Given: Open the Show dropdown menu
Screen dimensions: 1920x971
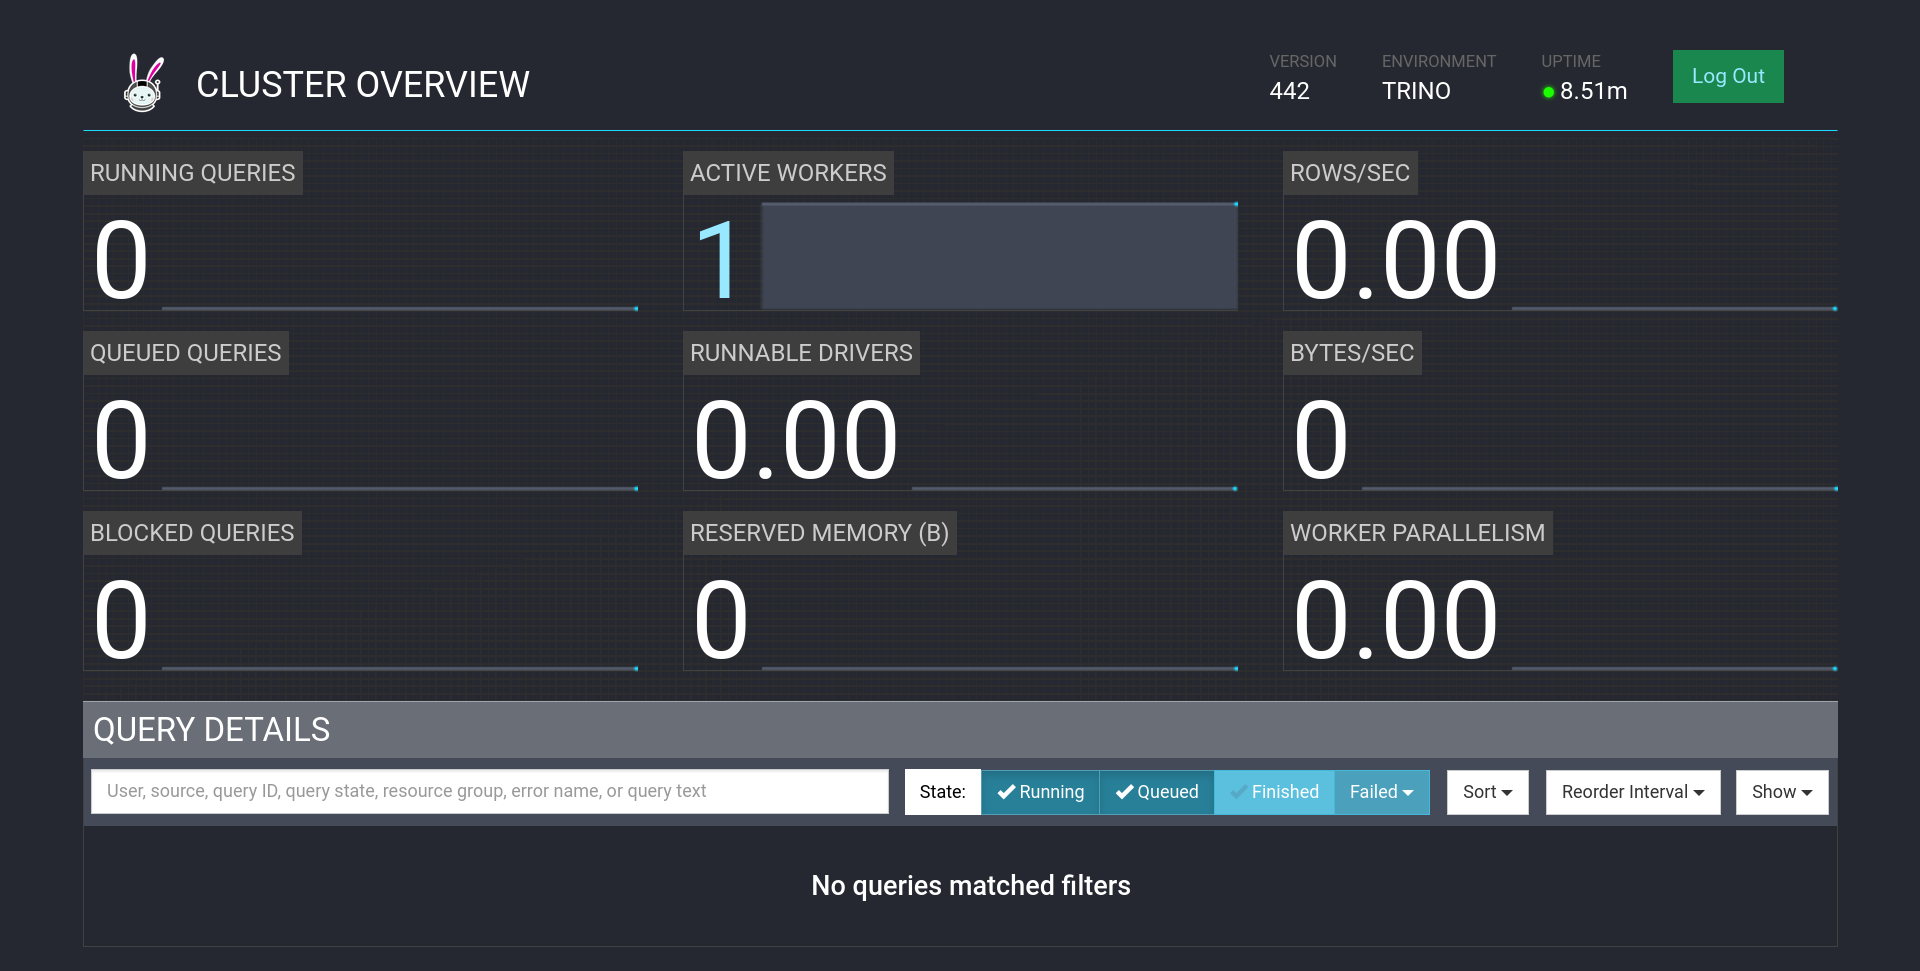Looking at the screenshot, I should pyautogui.click(x=1781, y=792).
